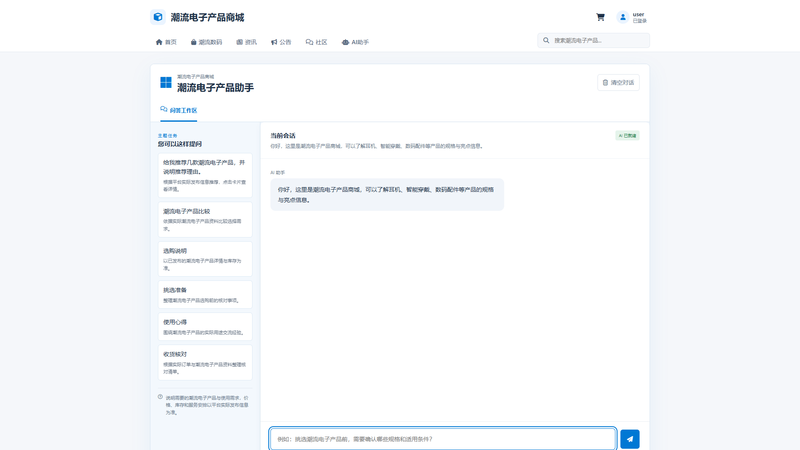
Task: Open the shopping cart icon
Action: (600, 17)
